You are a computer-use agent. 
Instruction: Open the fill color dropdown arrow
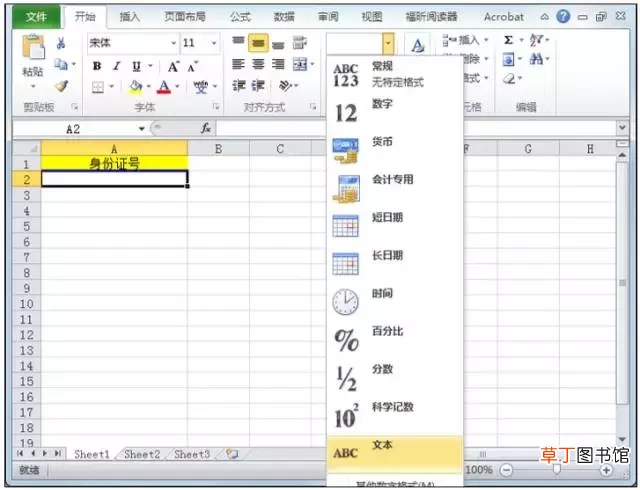(149, 87)
